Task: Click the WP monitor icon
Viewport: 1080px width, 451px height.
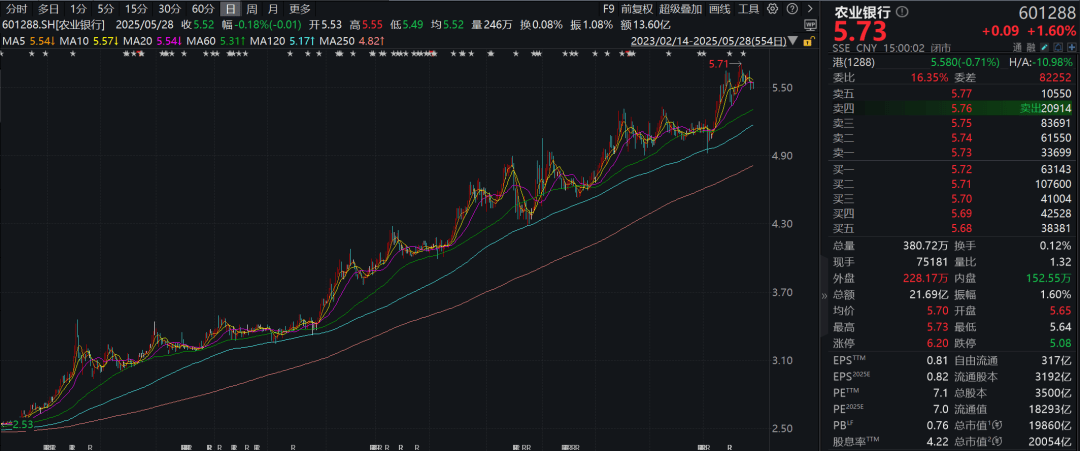Action: click(810, 25)
